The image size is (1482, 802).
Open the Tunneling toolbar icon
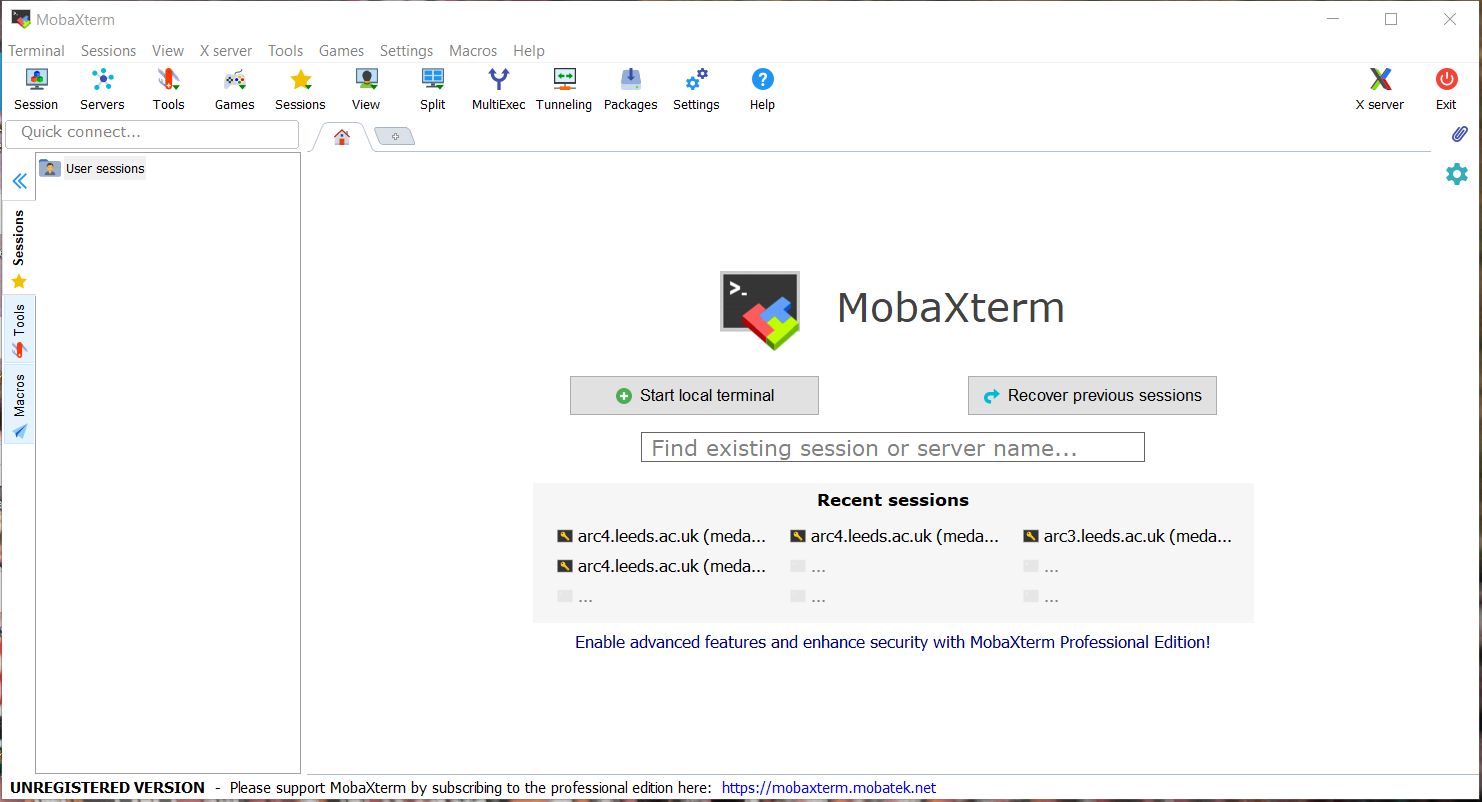[564, 89]
